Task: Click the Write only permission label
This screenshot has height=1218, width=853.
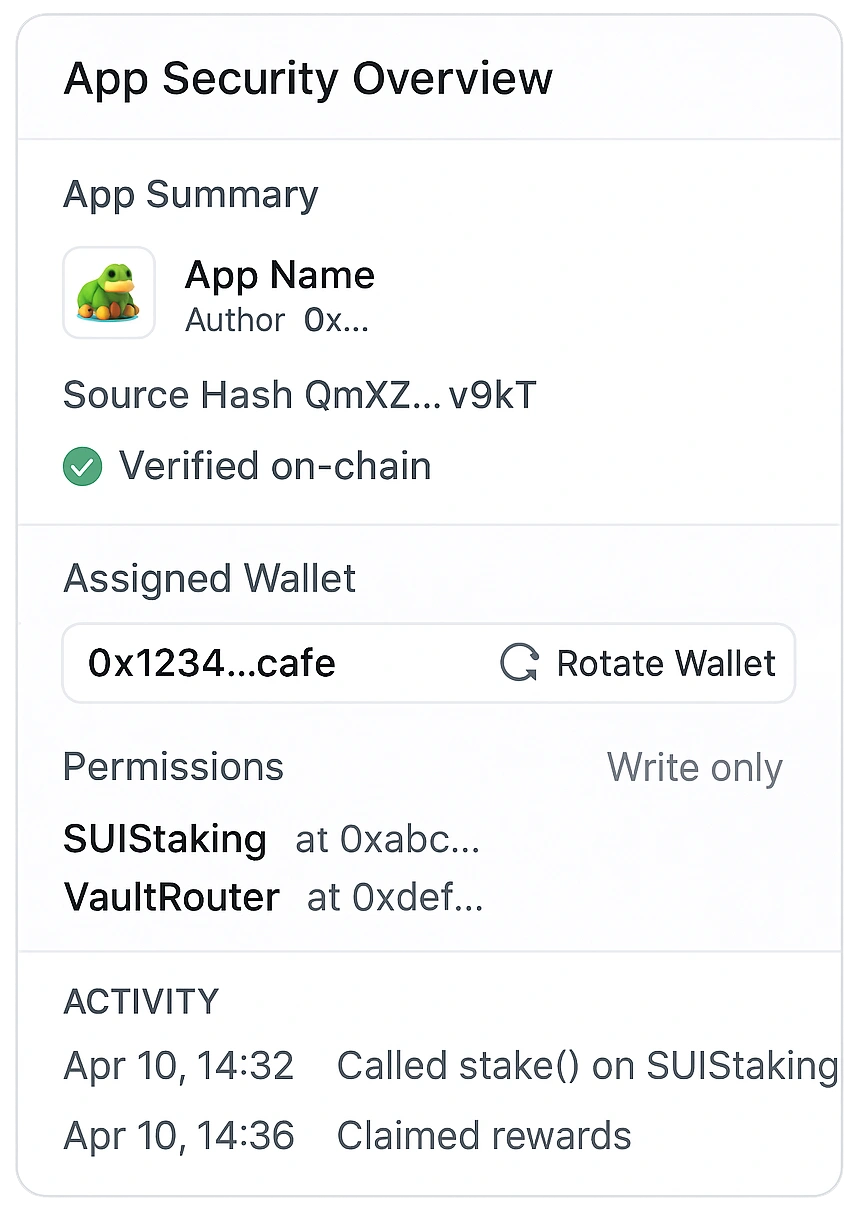Action: click(694, 768)
